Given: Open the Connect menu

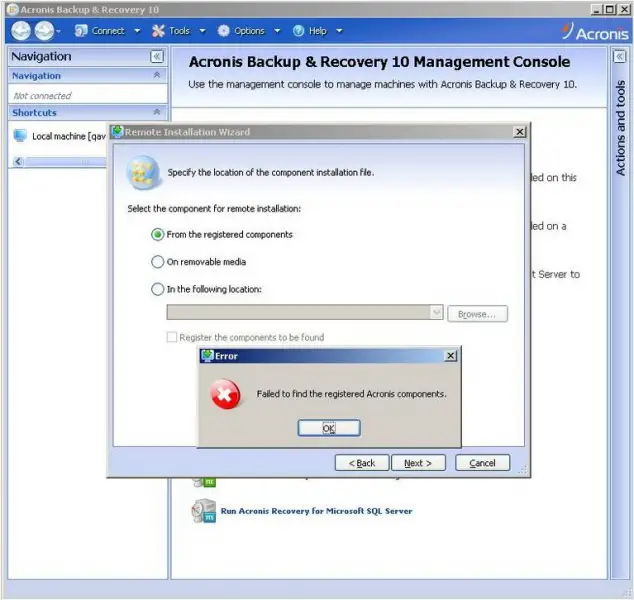Looking at the screenshot, I should tap(108, 31).
